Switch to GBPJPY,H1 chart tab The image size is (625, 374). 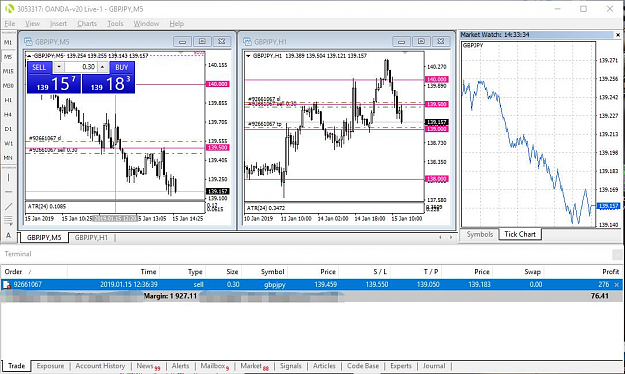[x=91, y=238]
